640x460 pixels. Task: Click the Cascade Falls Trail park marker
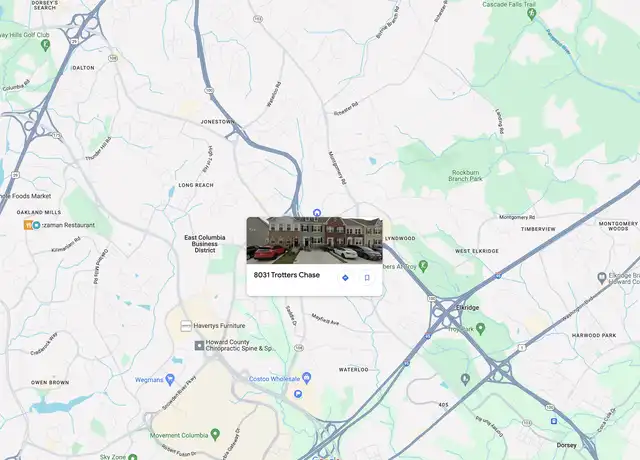531,15
